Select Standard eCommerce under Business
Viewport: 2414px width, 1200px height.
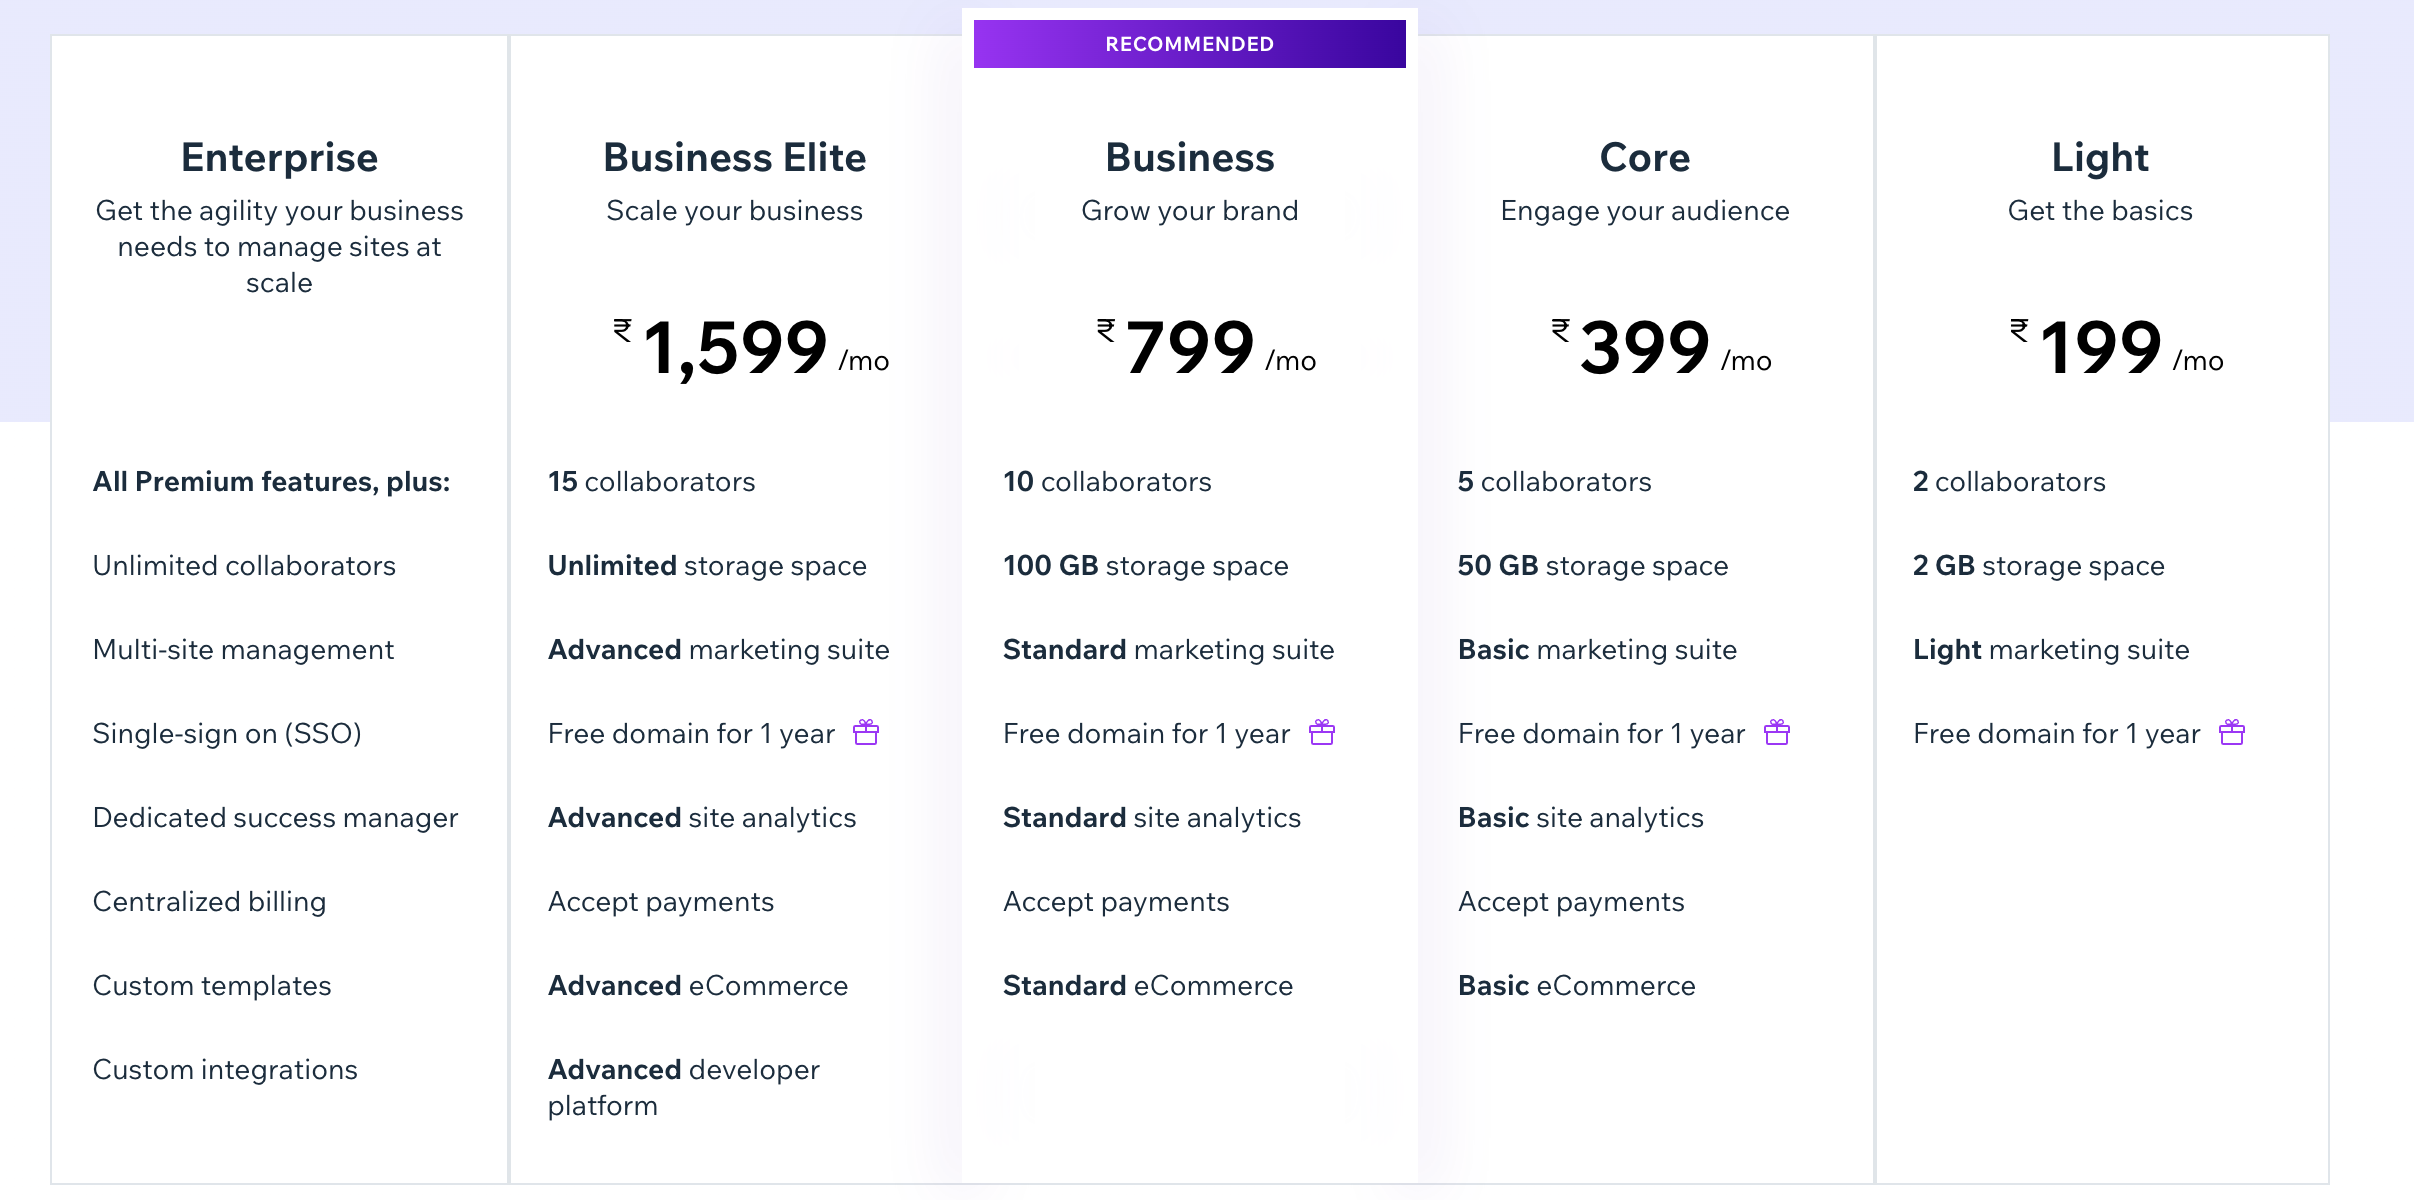[x=1146, y=985]
